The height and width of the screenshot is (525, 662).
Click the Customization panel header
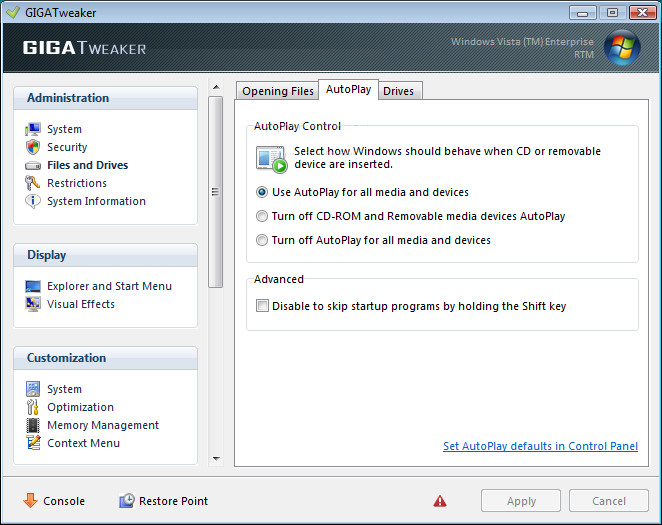(106, 358)
